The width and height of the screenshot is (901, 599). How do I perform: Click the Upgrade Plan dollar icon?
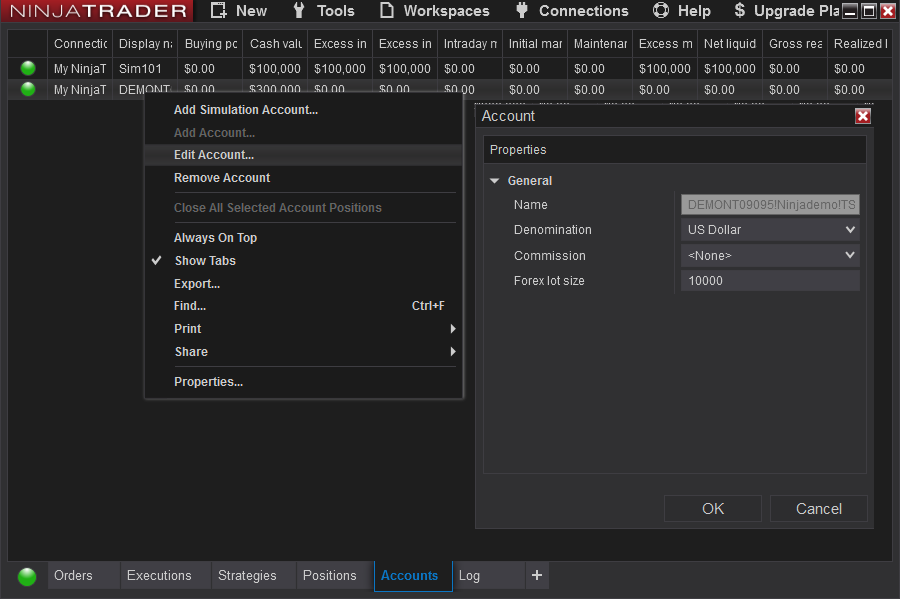pyautogui.click(x=739, y=11)
